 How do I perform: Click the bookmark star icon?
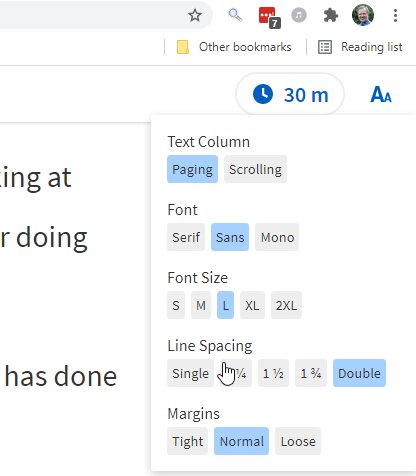[195, 15]
